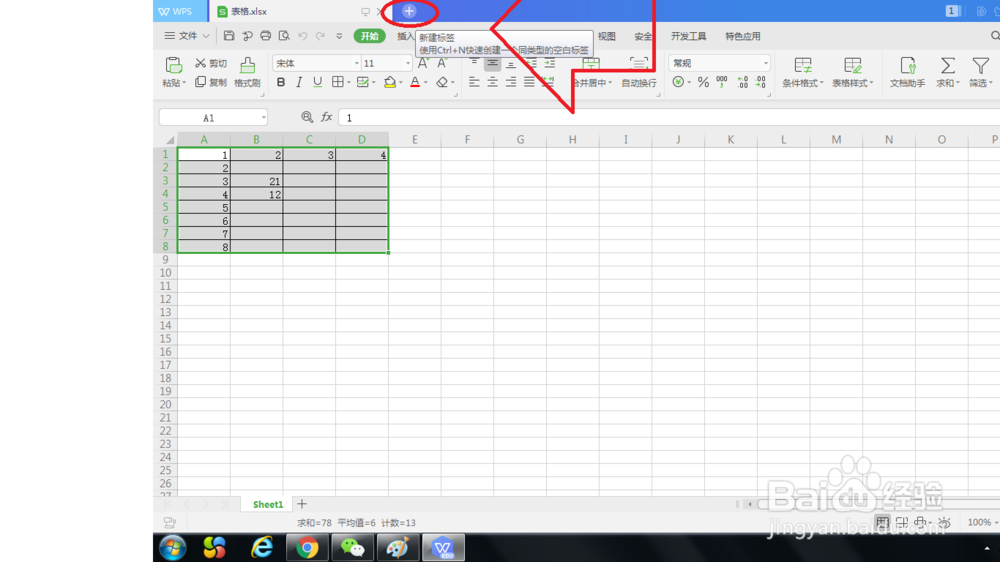The height and width of the screenshot is (562, 1000).
Task: Click the Redo arrow
Action: point(321,36)
